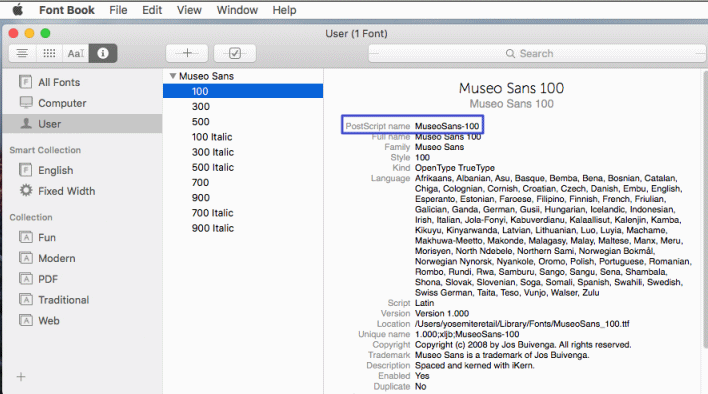
Task: Click into the Search field
Action: point(536,53)
